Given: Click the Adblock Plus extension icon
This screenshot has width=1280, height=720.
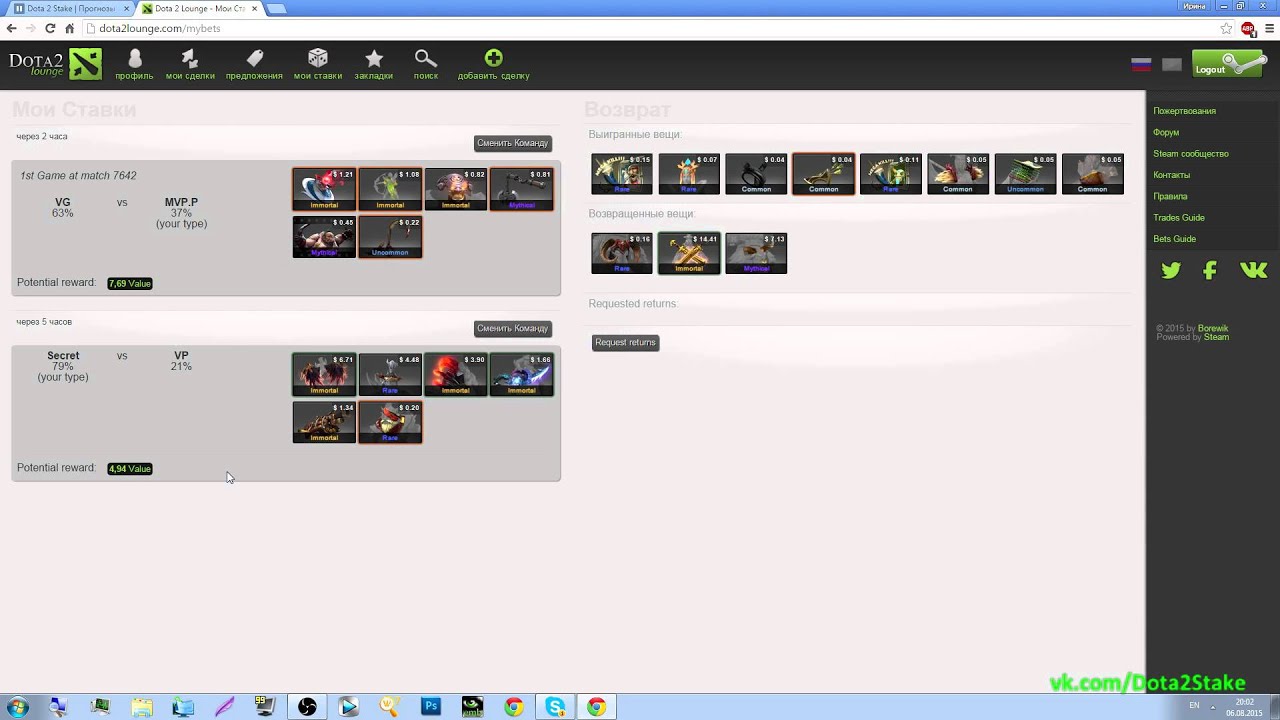Looking at the screenshot, I should (x=1248, y=29).
